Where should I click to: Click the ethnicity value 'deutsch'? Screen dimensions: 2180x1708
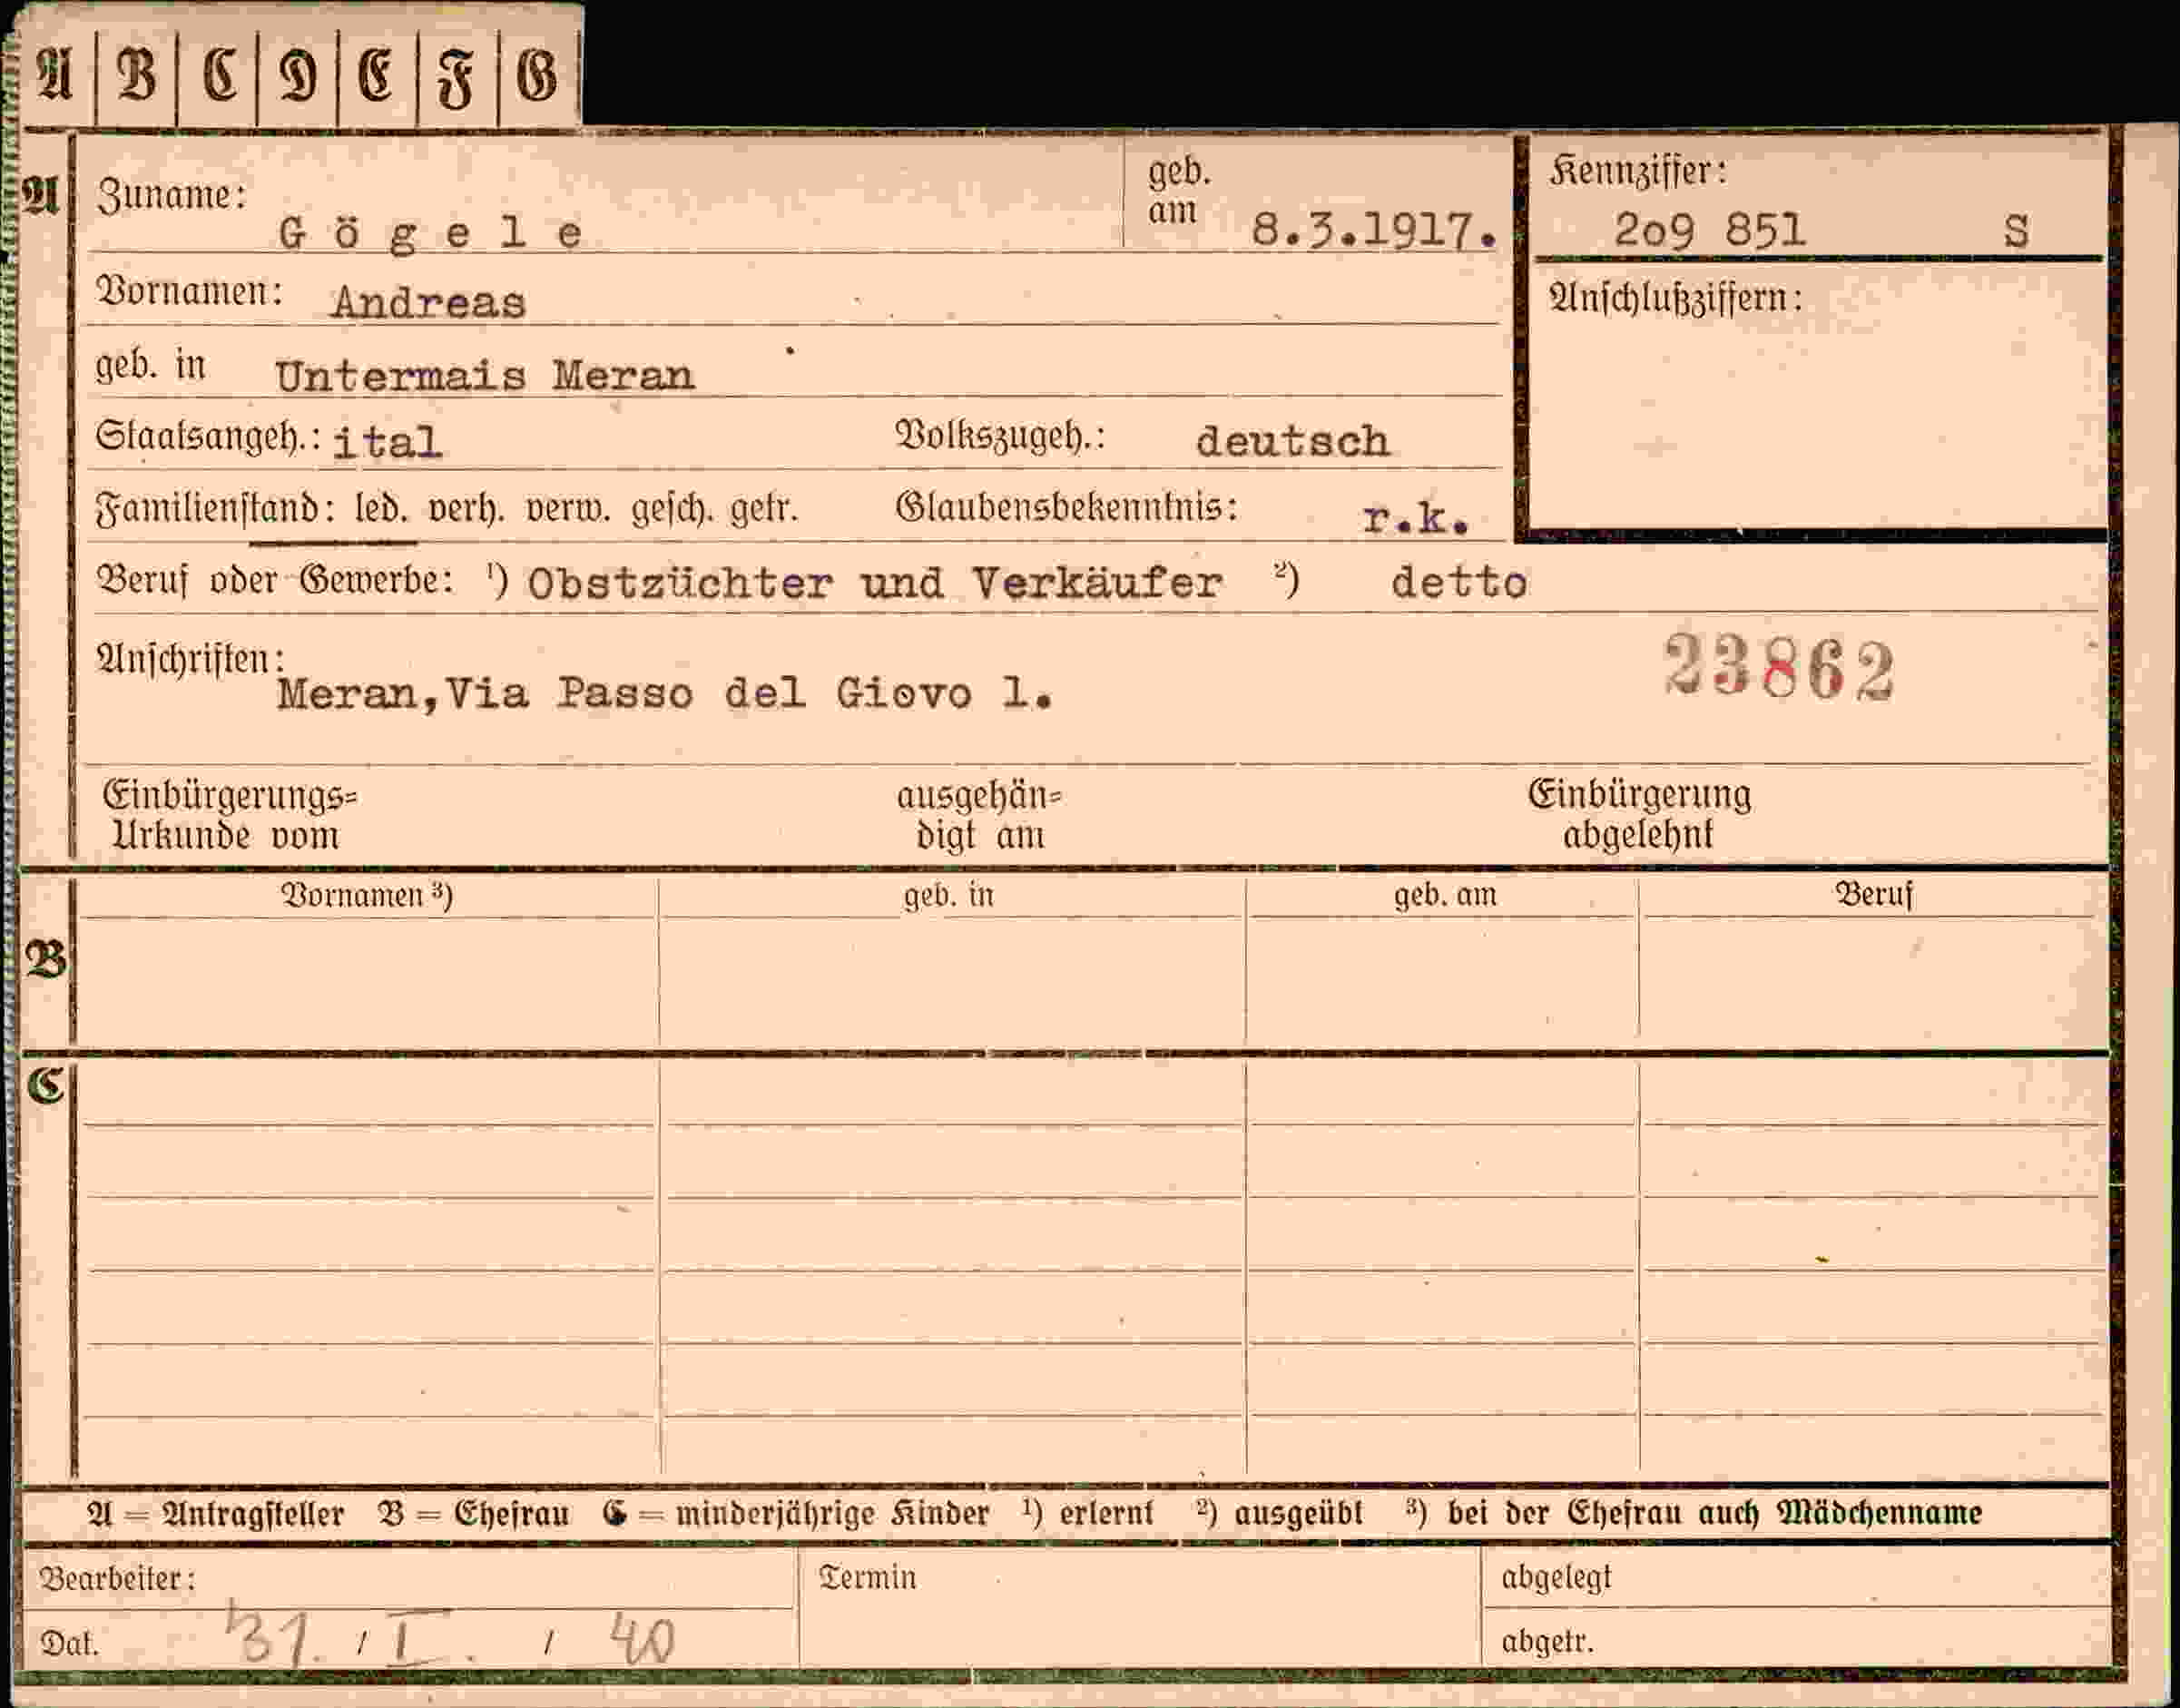point(1292,441)
